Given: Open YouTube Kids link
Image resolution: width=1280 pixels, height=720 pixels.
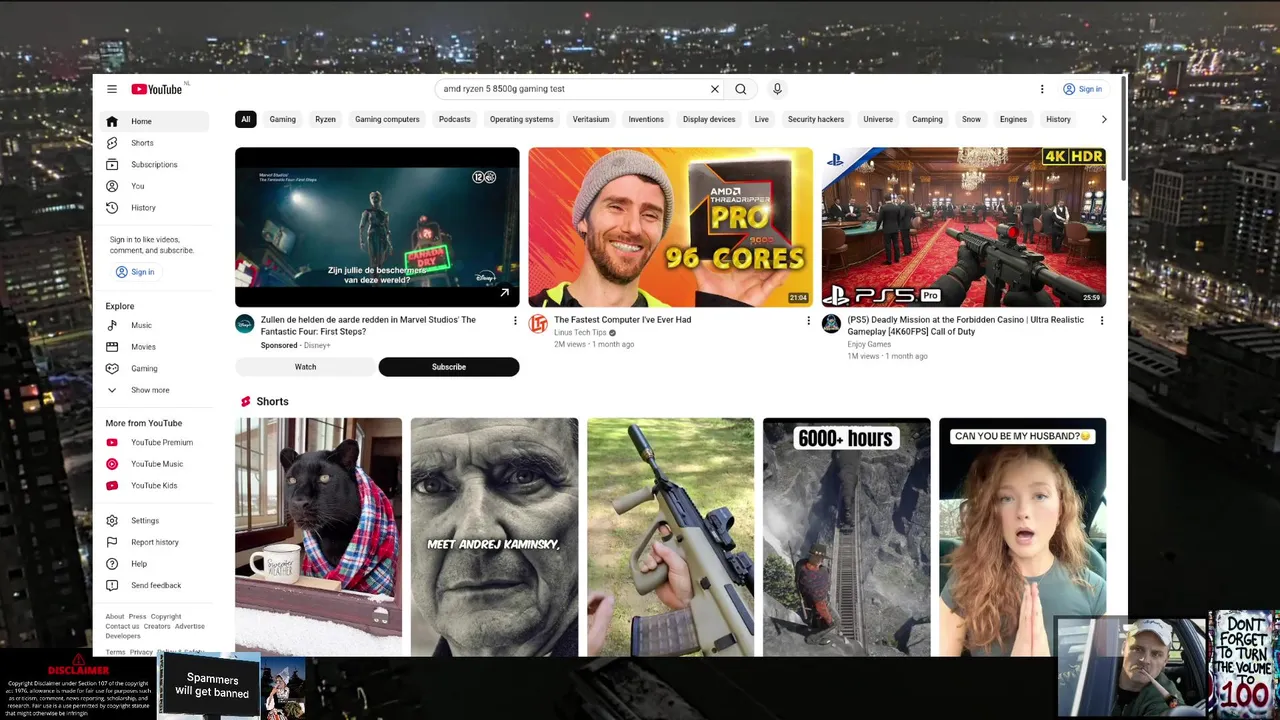Looking at the screenshot, I should pyautogui.click(x=154, y=486).
